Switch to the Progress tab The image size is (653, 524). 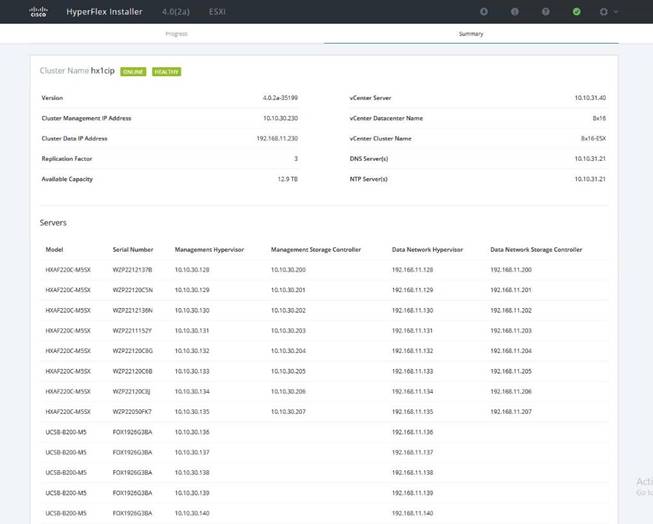pos(177,34)
